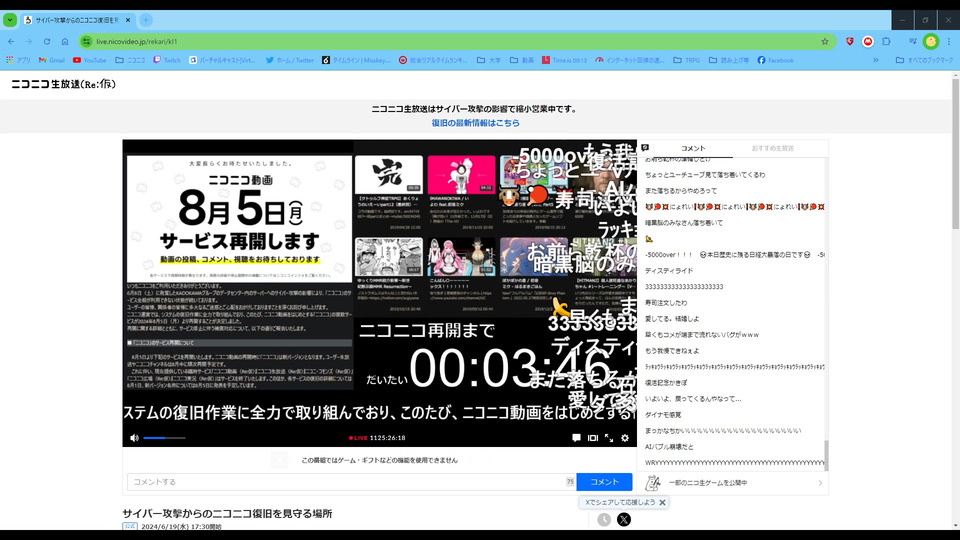This screenshot has width=960, height=540.
Task: Open the Gmail bookmark
Action: click(51, 60)
